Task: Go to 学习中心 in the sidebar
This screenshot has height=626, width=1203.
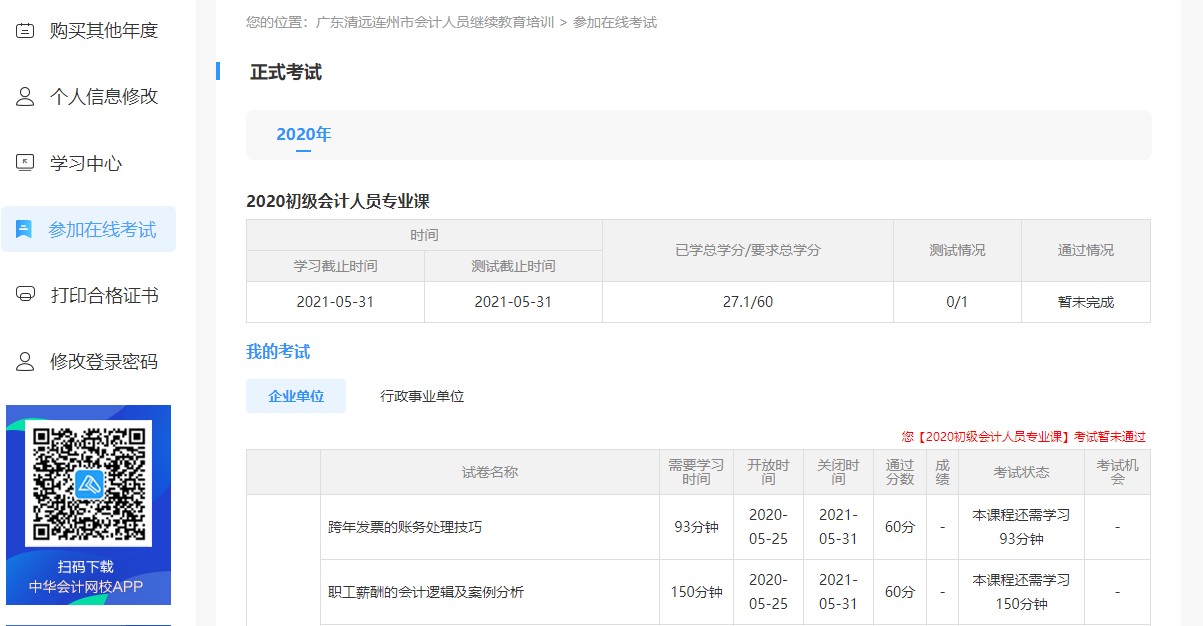Action: click(88, 163)
